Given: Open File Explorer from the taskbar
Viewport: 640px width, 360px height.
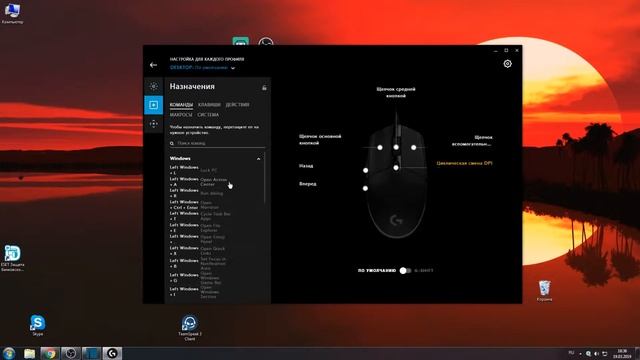Looking at the screenshot, I should pyautogui.click(x=29, y=353).
